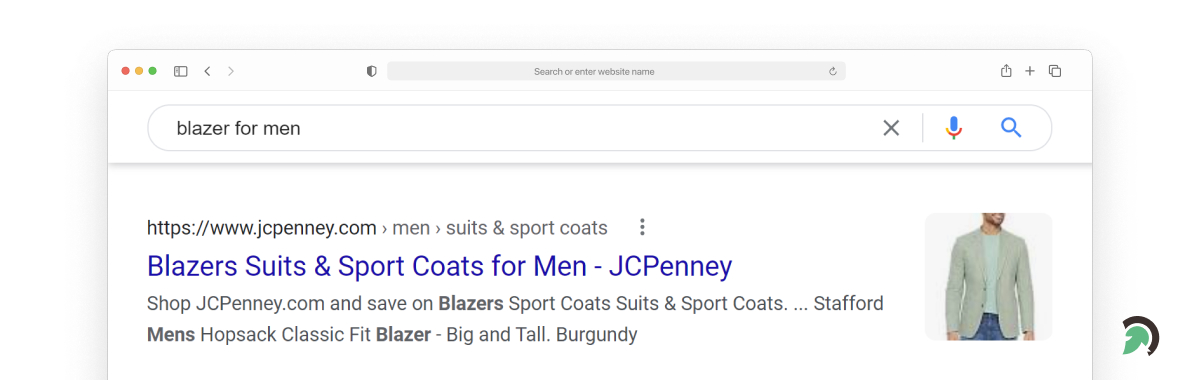The width and height of the screenshot is (1200, 380).
Task: Click the privacy shield icon
Action: pos(372,71)
